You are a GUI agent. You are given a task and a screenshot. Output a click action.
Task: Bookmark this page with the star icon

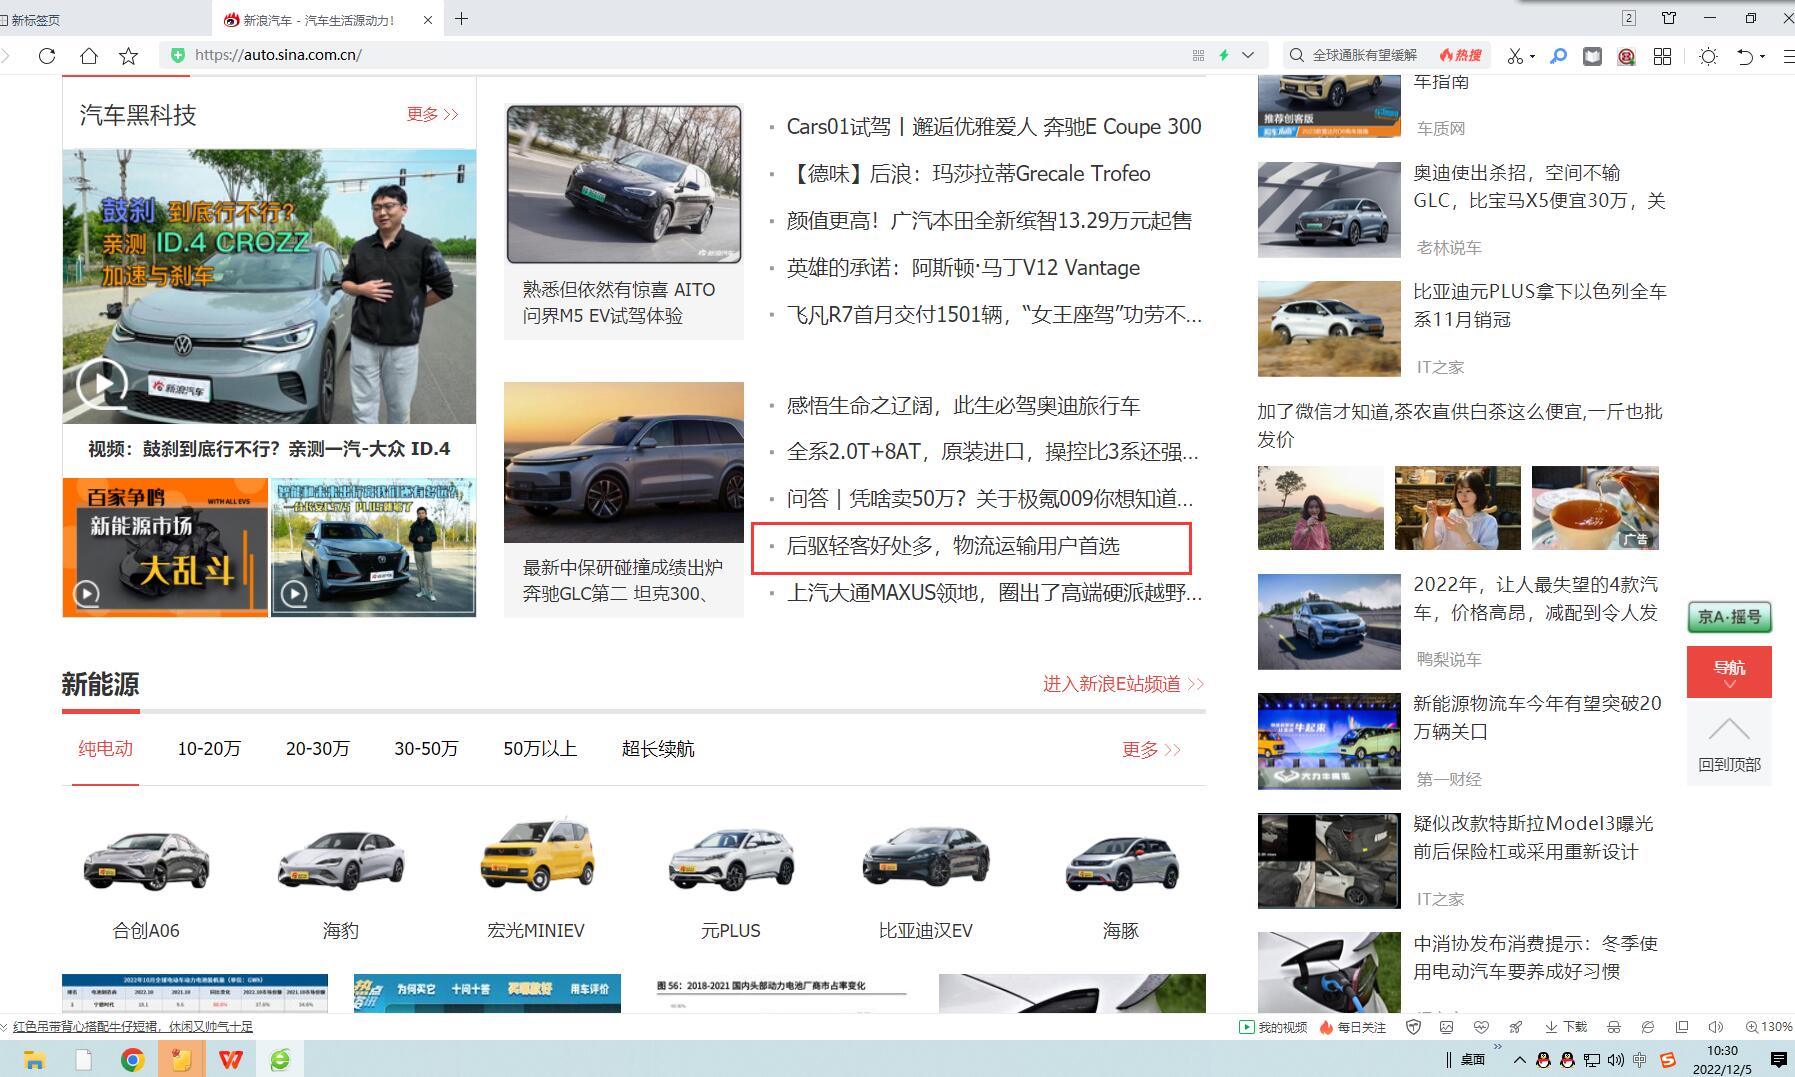pyautogui.click(x=128, y=56)
